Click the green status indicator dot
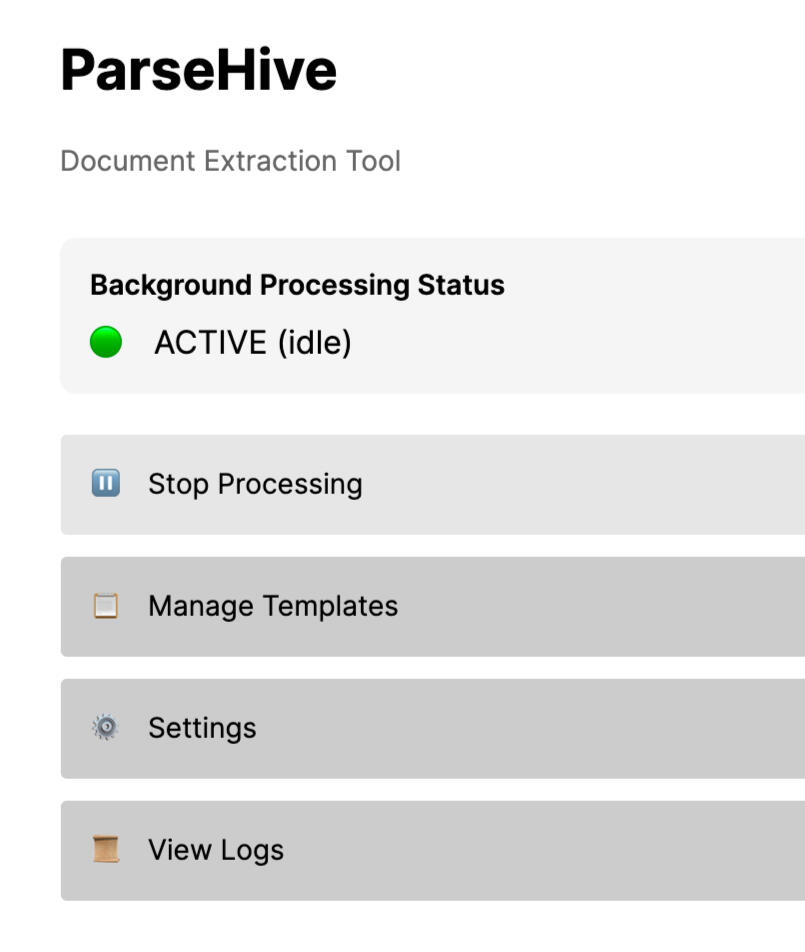The width and height of the screenshot is (805, 952). [106, 343]
